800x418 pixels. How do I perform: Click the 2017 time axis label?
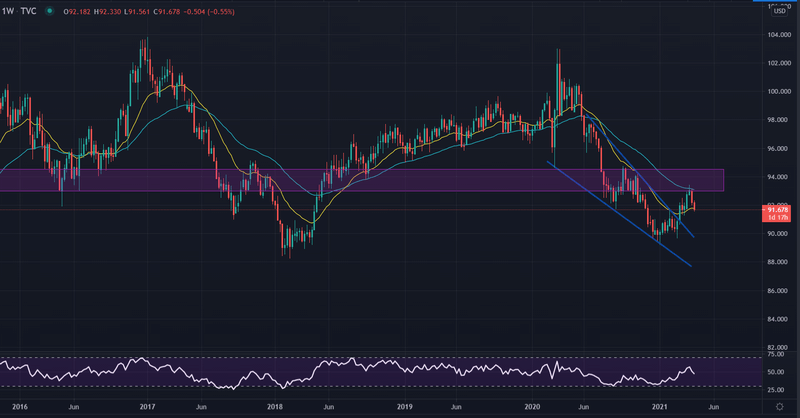[147, 407]
